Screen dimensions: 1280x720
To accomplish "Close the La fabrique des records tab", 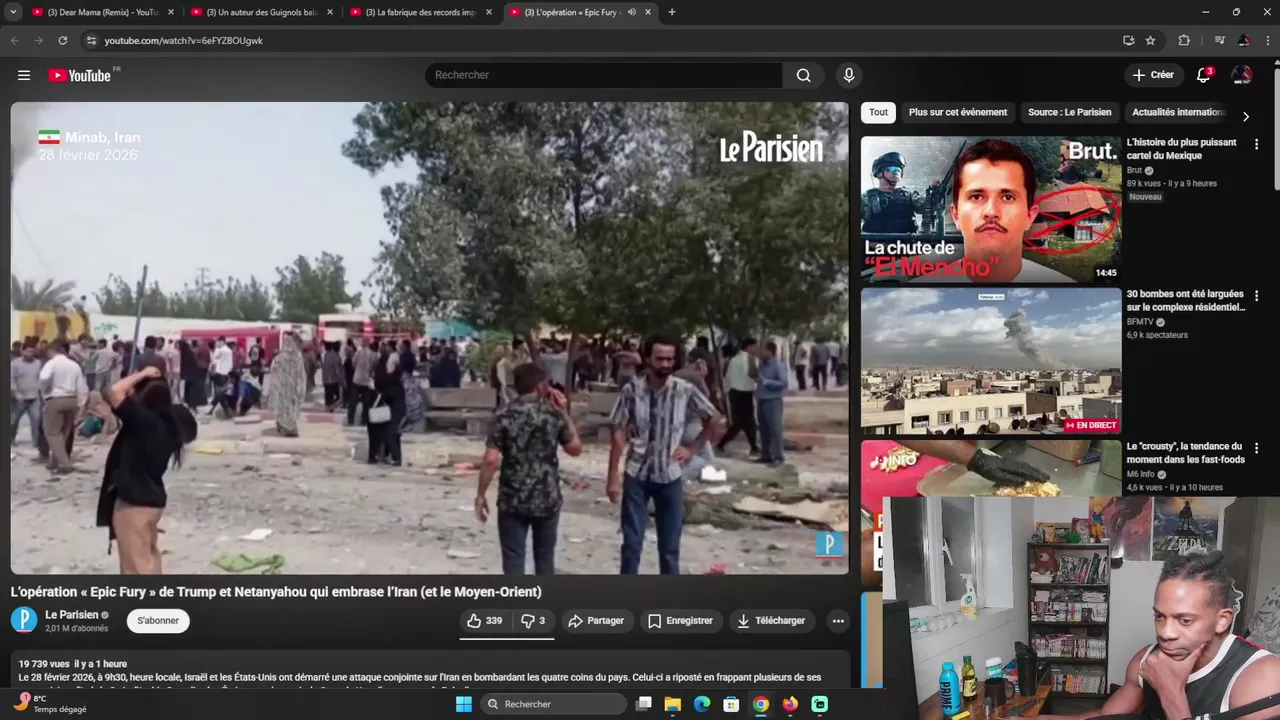I will click(489, 12).
